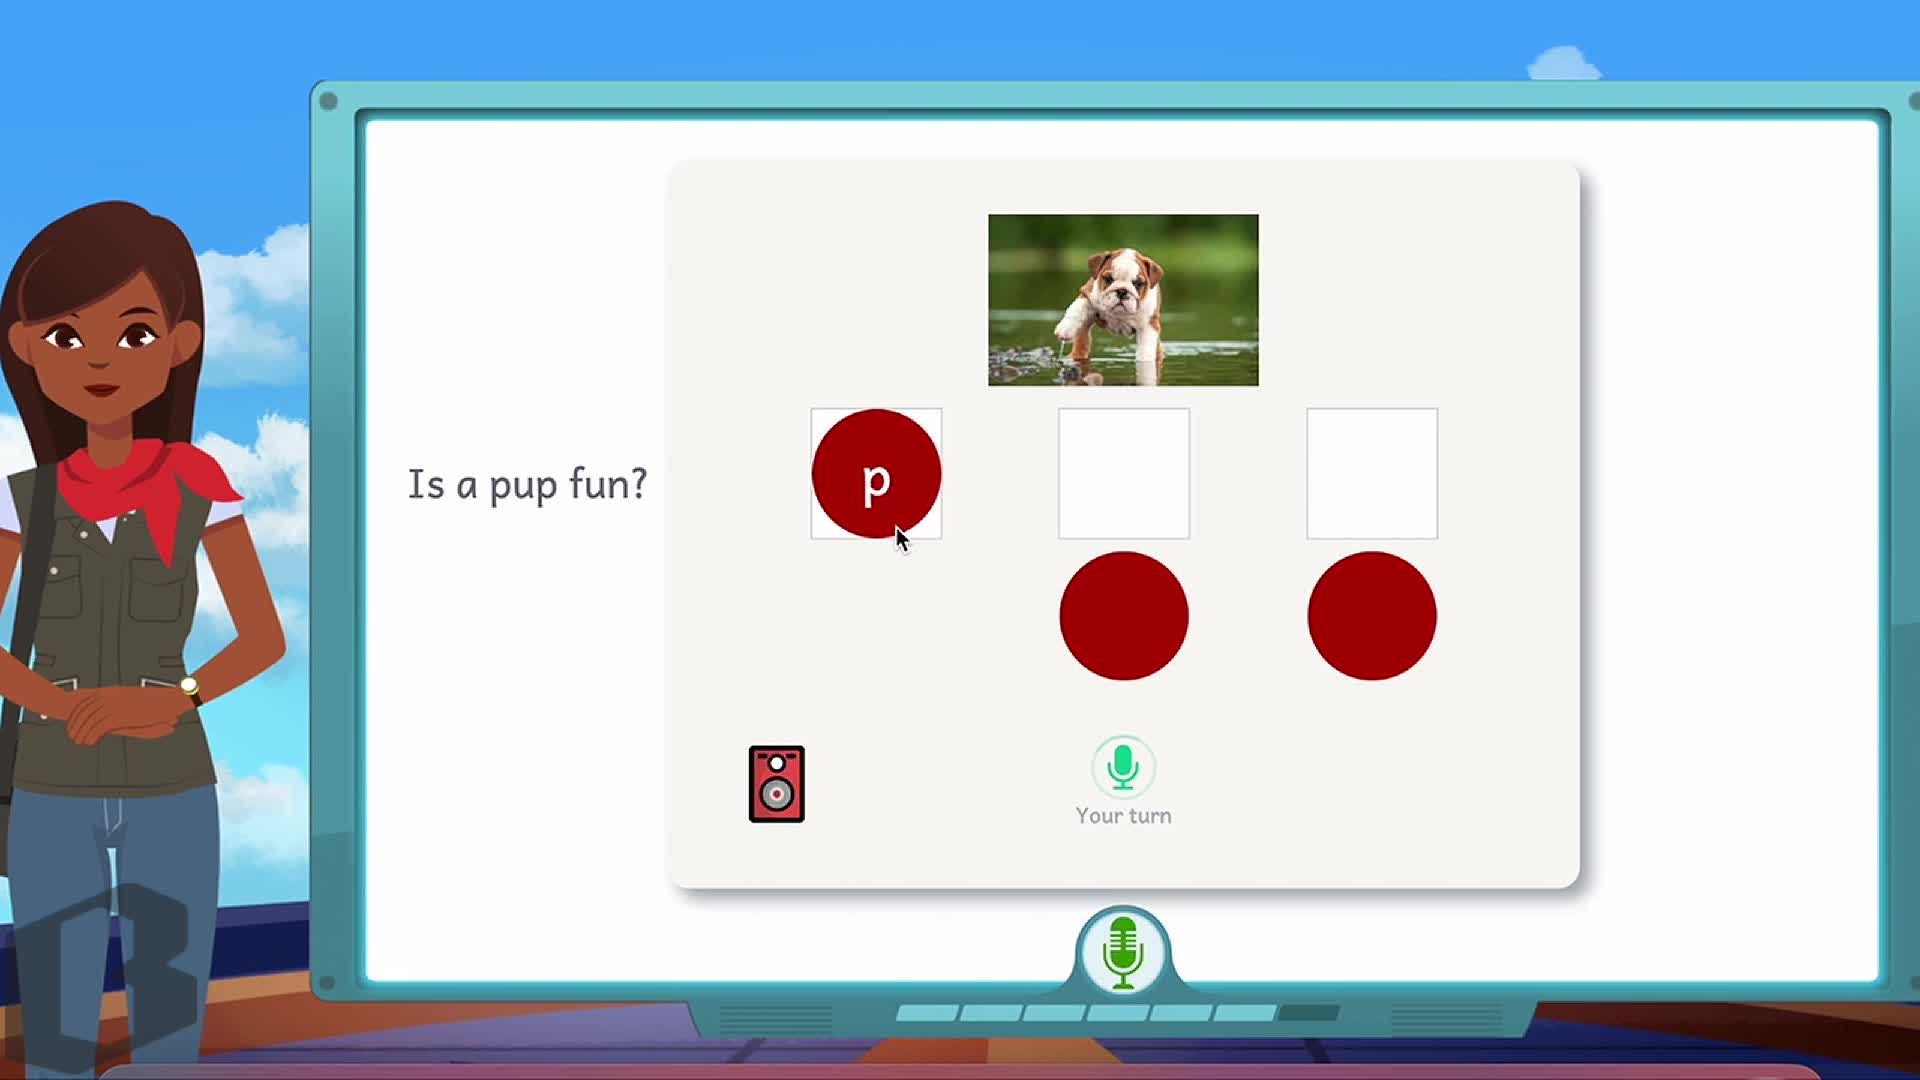Viewport: 1920px width, 1080px height.
Task: Click the red circle labeled p
Action: click(x=876, y=474)
